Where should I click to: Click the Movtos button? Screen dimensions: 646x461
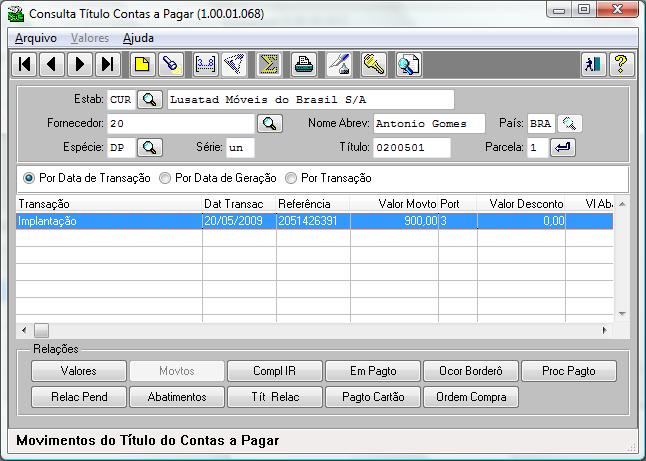pos(177,371)
